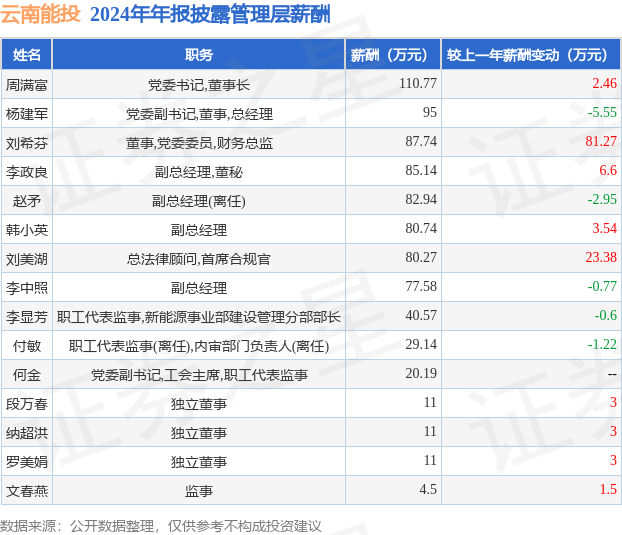
Task: Click the position 总法律顾问,首席合规官
Action: click(199, 259)
